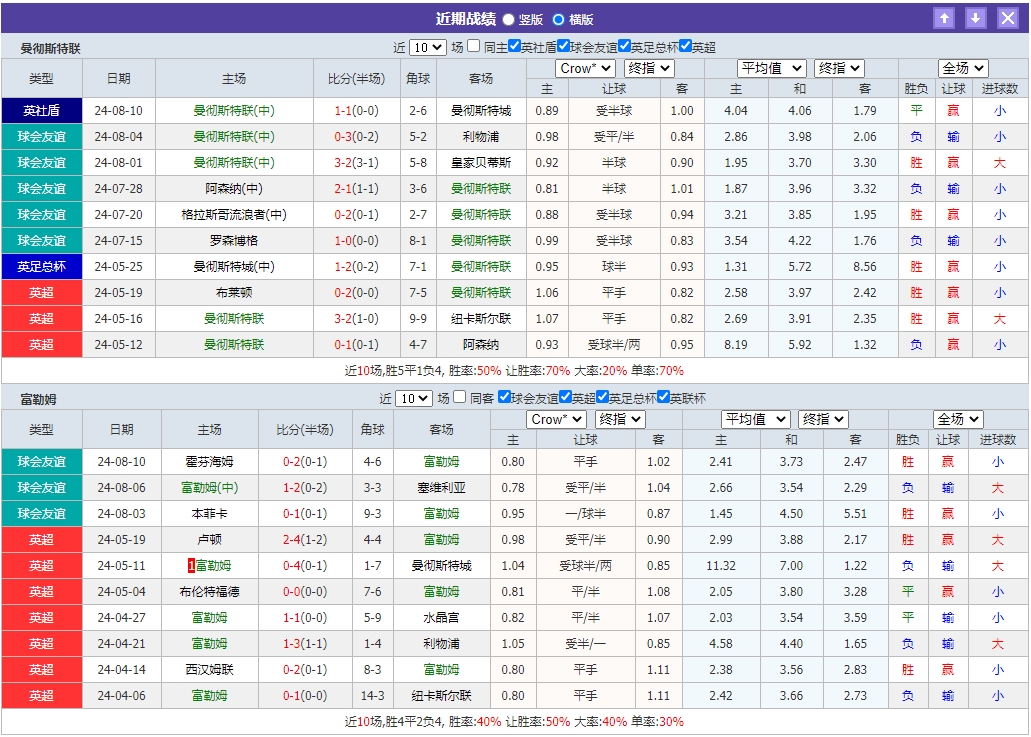
Task: Click the upward arrow icon in the title bar
Action: tap(943, 18)
